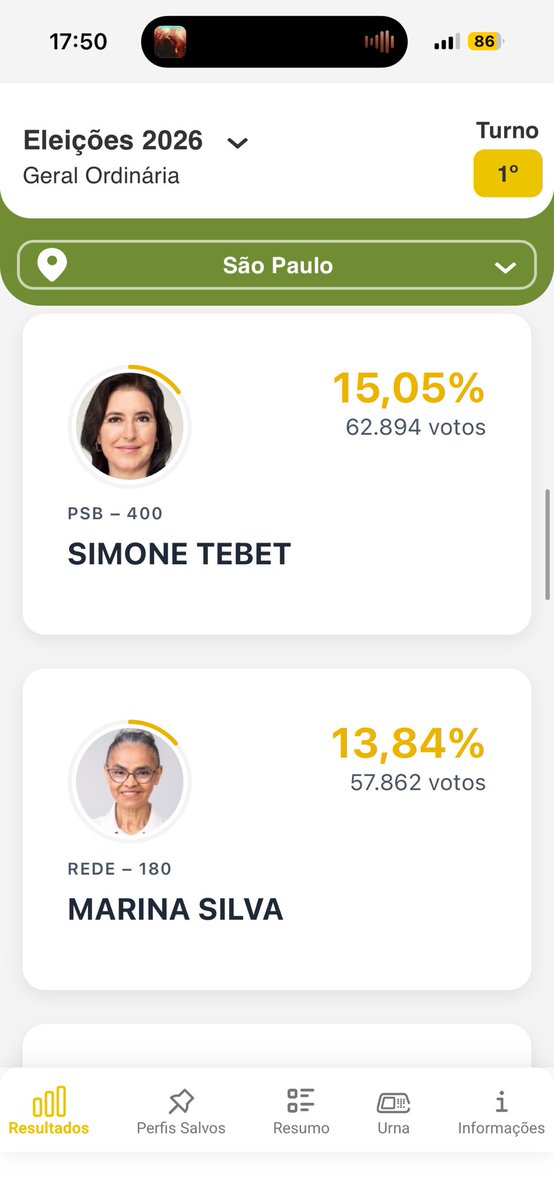Viewport: 554px width, 1200px height.
Task: Switch to the Resumo tab label
Action: (301, 1128)
